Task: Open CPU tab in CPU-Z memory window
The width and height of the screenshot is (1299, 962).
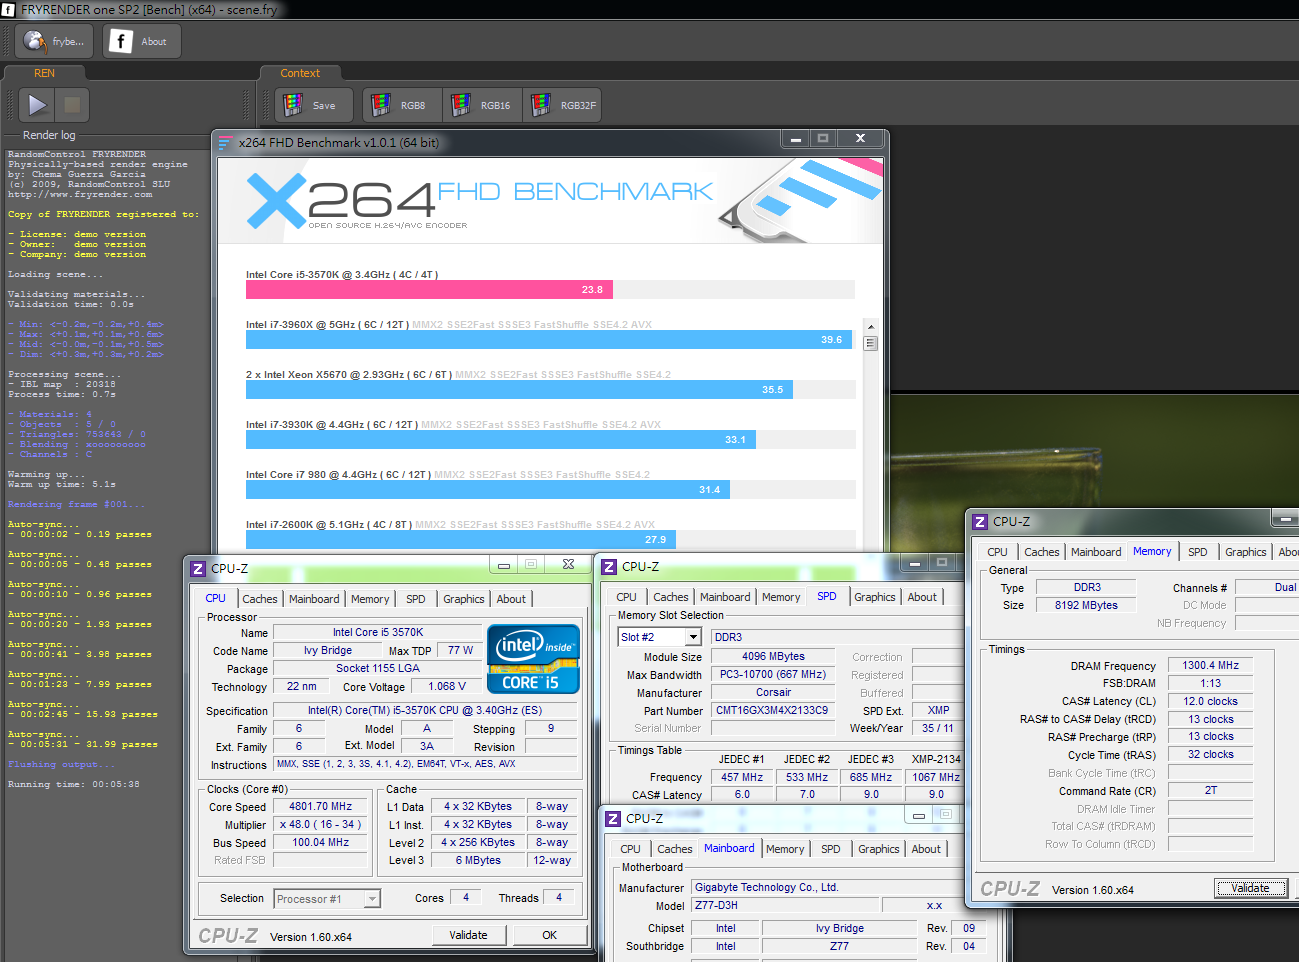Action: click(x=998, y=552)
